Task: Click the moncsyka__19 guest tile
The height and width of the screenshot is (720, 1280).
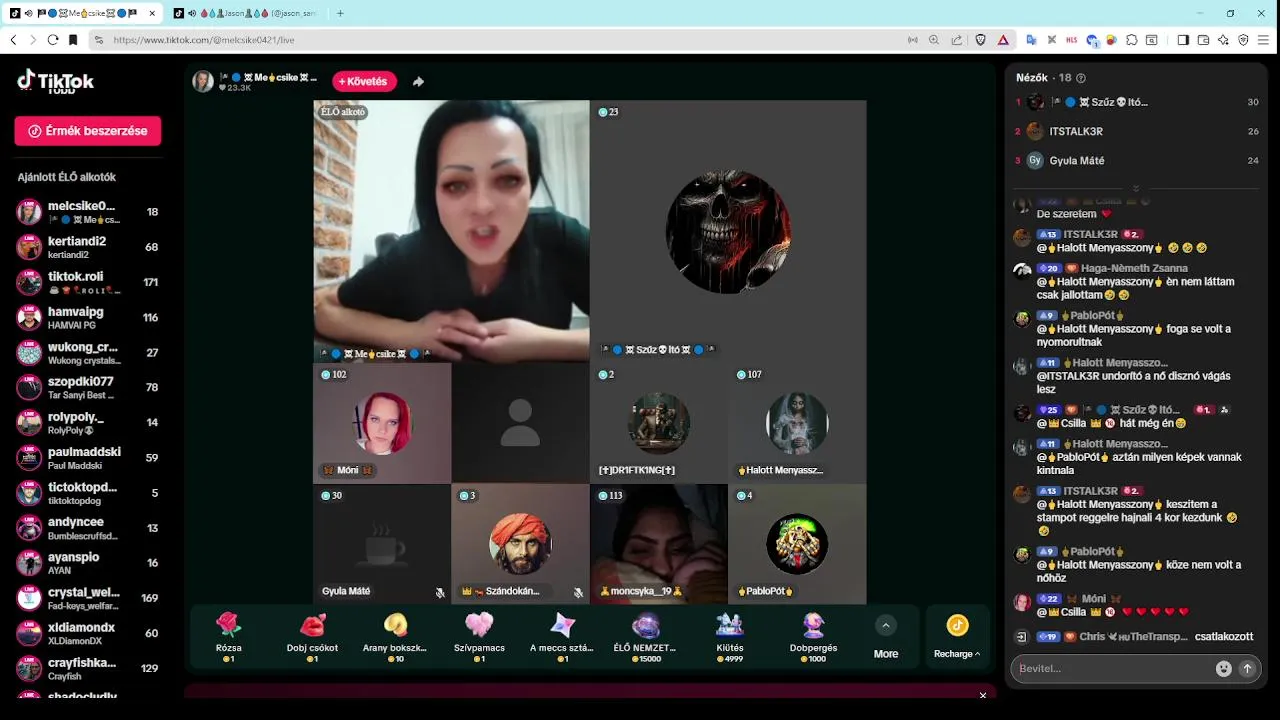Action: [659, 544]
